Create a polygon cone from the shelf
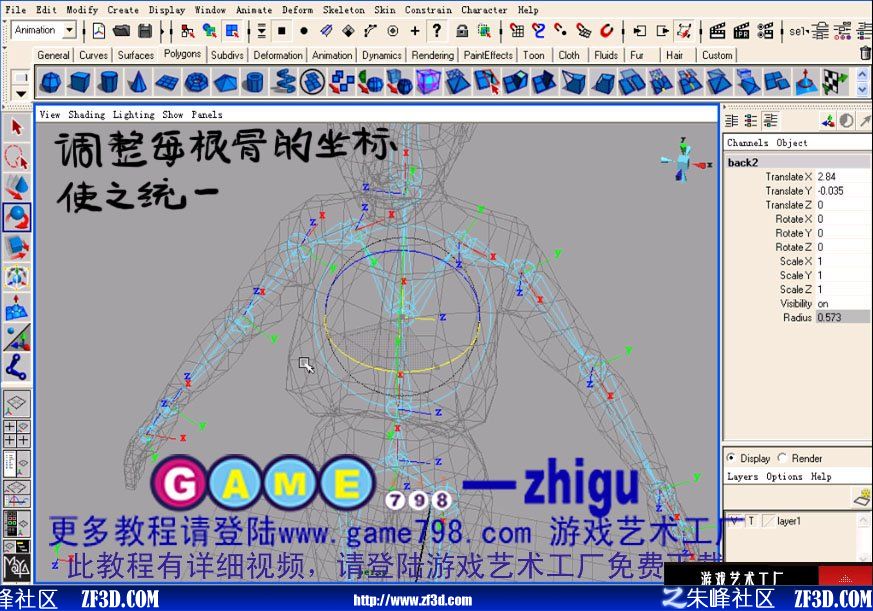Image resolution: width=873 pixels, height=611 pixels. pos(138,82)
